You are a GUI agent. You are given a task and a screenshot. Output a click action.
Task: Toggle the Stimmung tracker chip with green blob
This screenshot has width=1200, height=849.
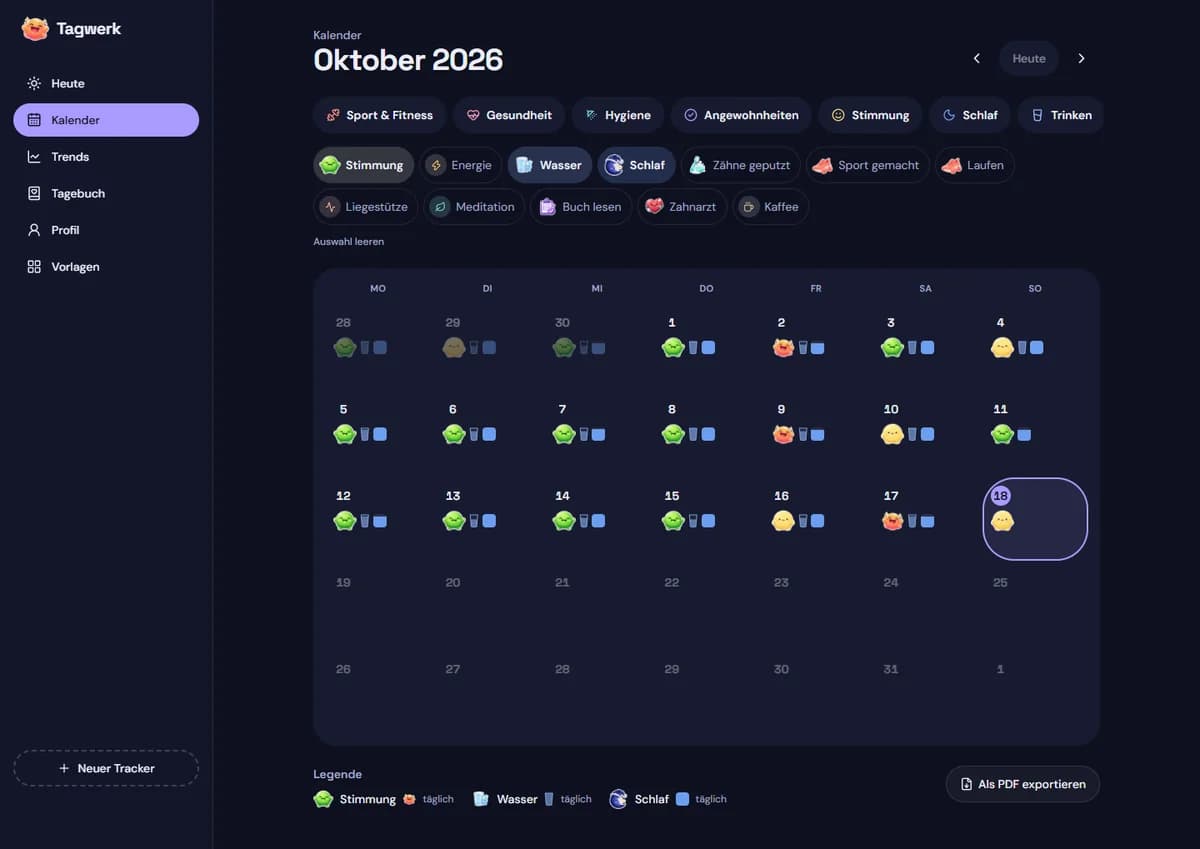tap(363, 165)
